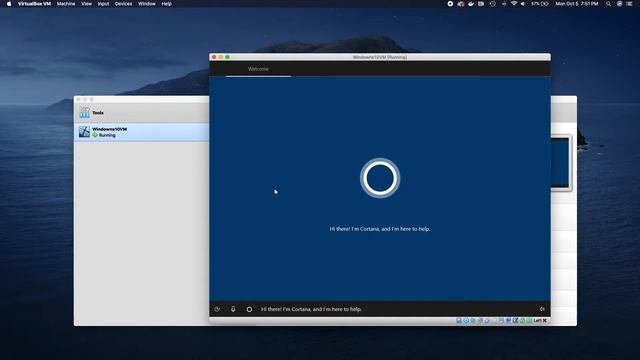Open volume control in macOS menu bar
This screenshot has height=360, width=640.
pos(523,4)
